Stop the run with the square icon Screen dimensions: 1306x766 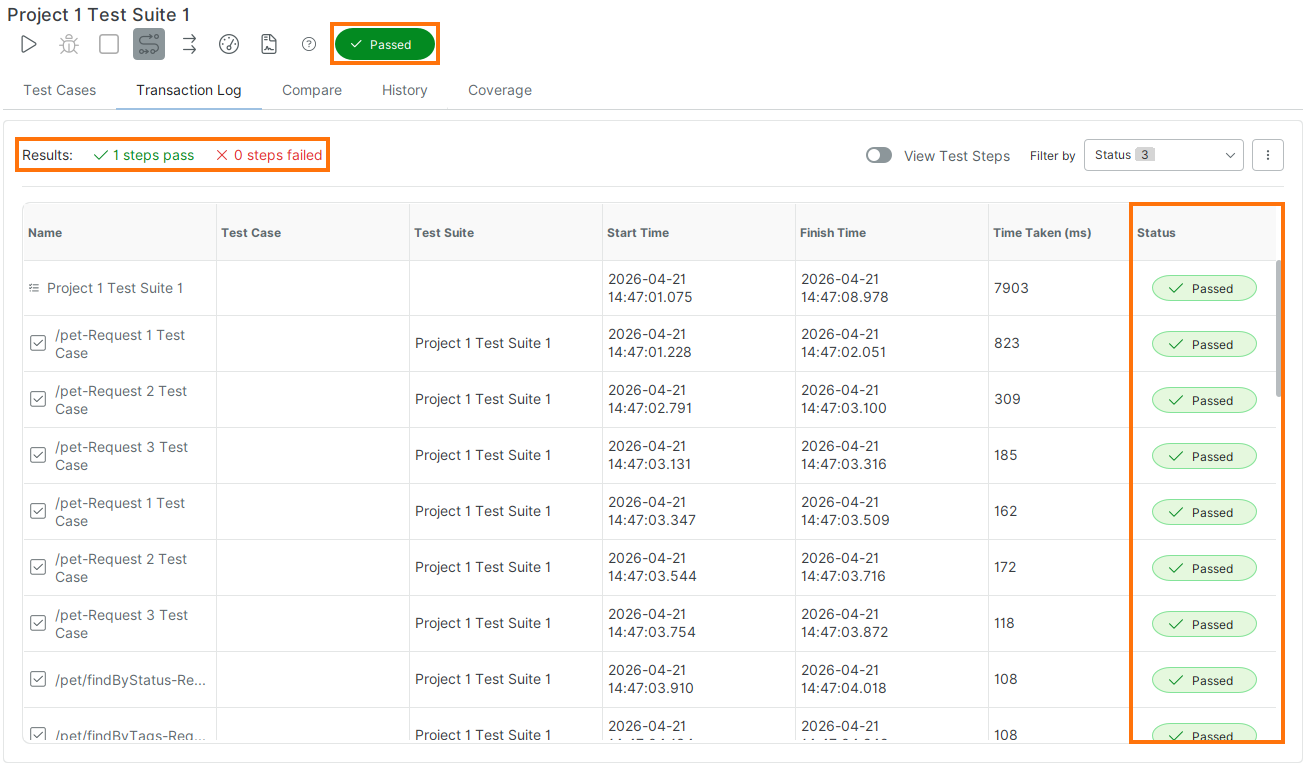(109, 44)
